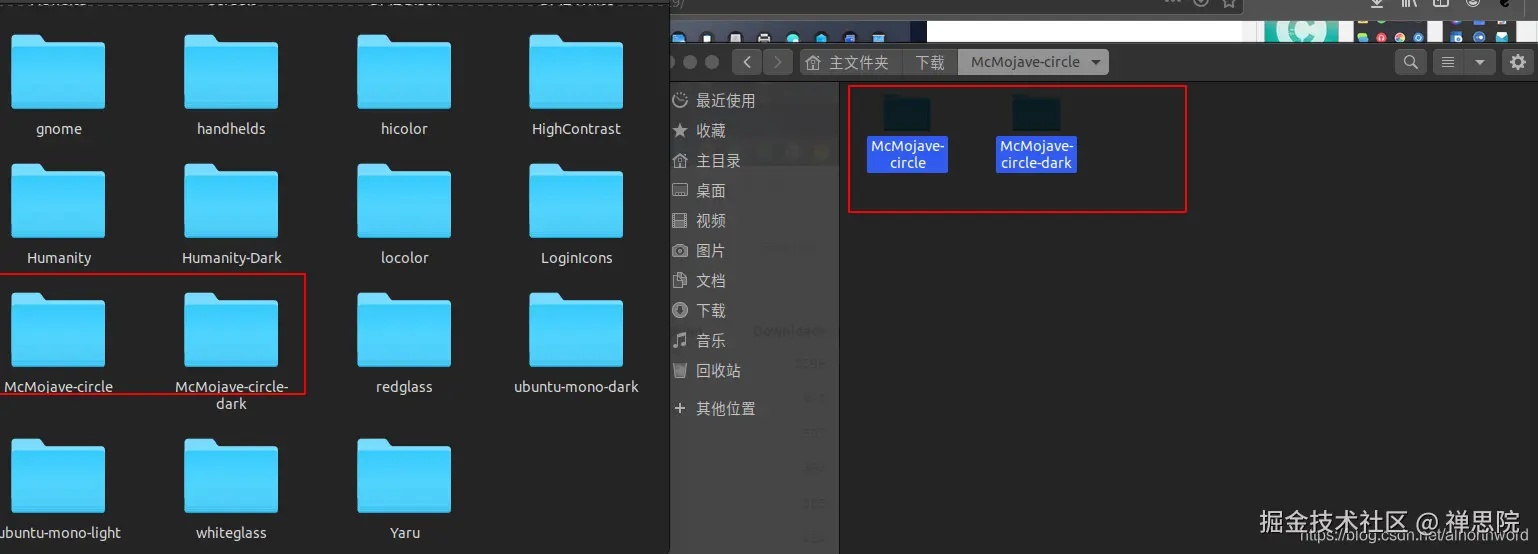This screenshot has height=554, width=1538.
Task: Go forward in the file manager
Action: pos(778,62)
